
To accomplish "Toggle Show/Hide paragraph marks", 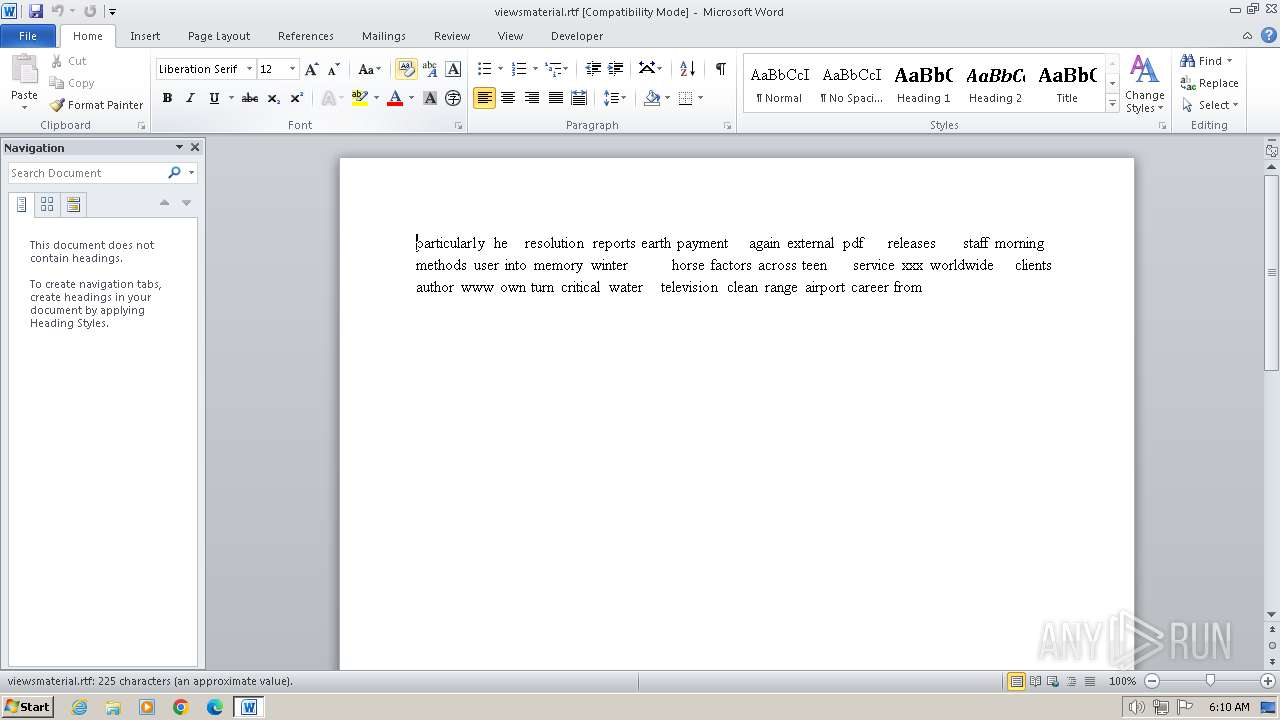I will [x=720, y=69].
